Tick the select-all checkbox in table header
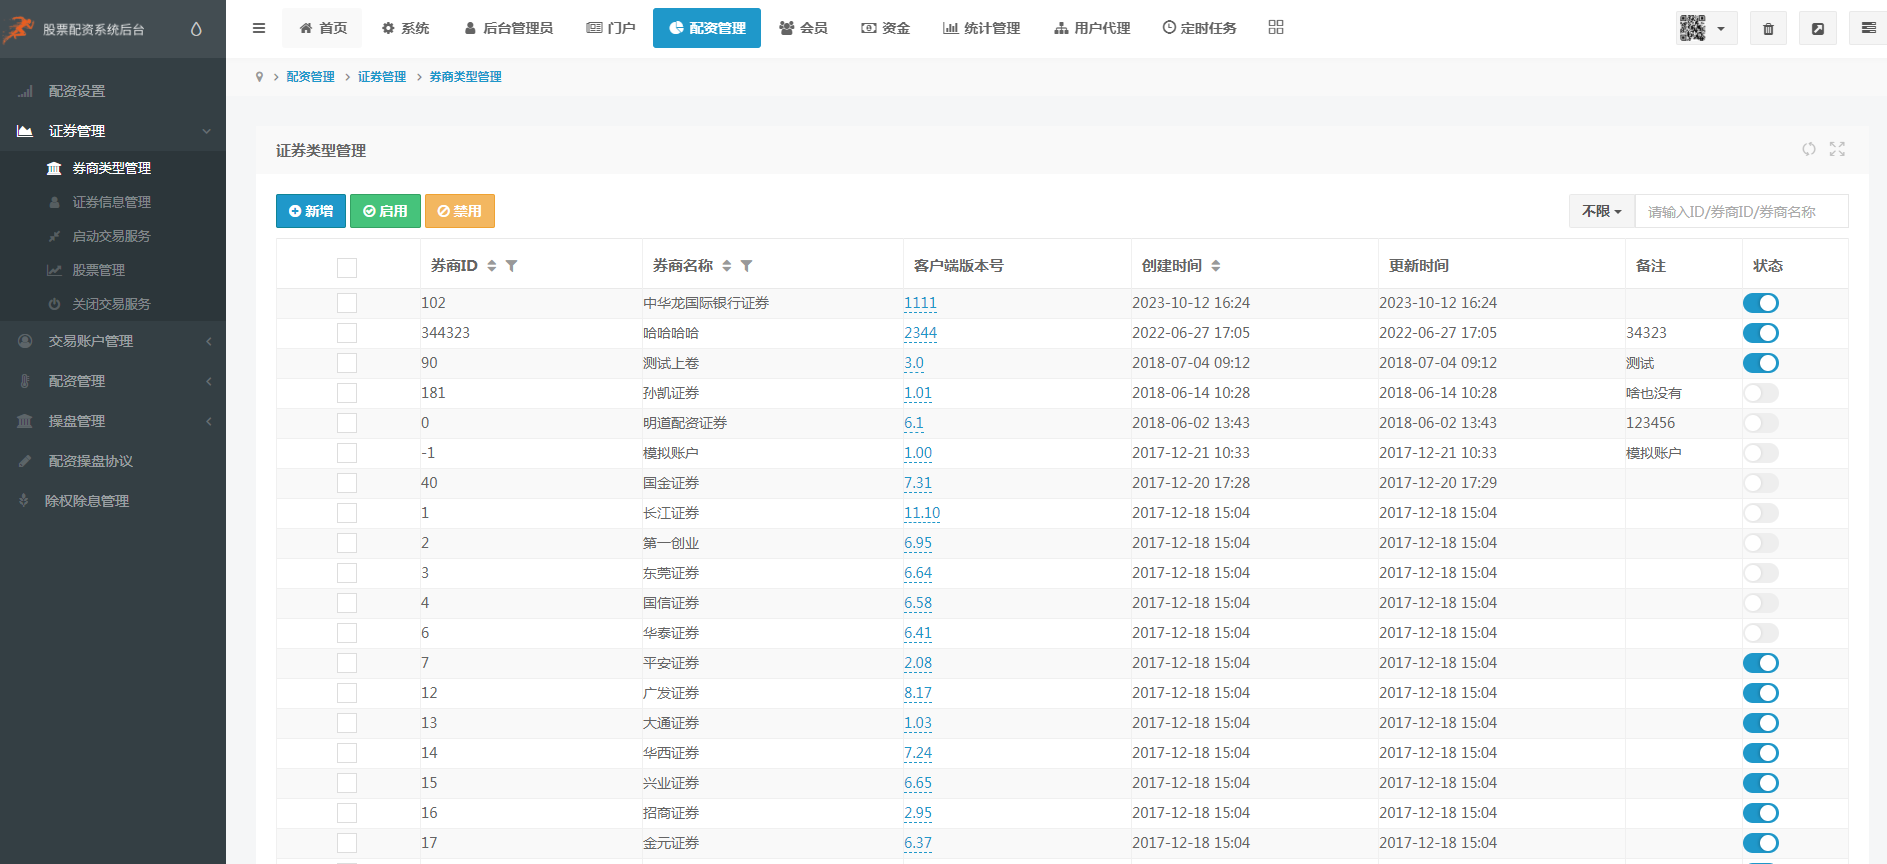The width and height of the screenshot is (1887, 864). pos(347,267)
